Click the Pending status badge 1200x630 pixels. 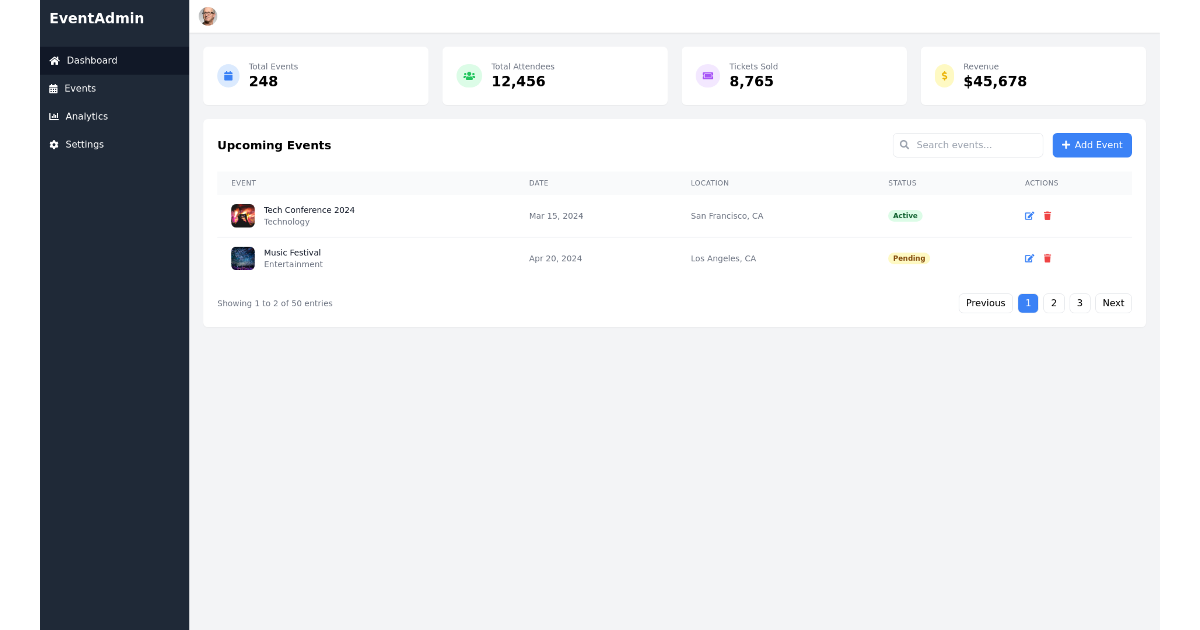[908, 258]
